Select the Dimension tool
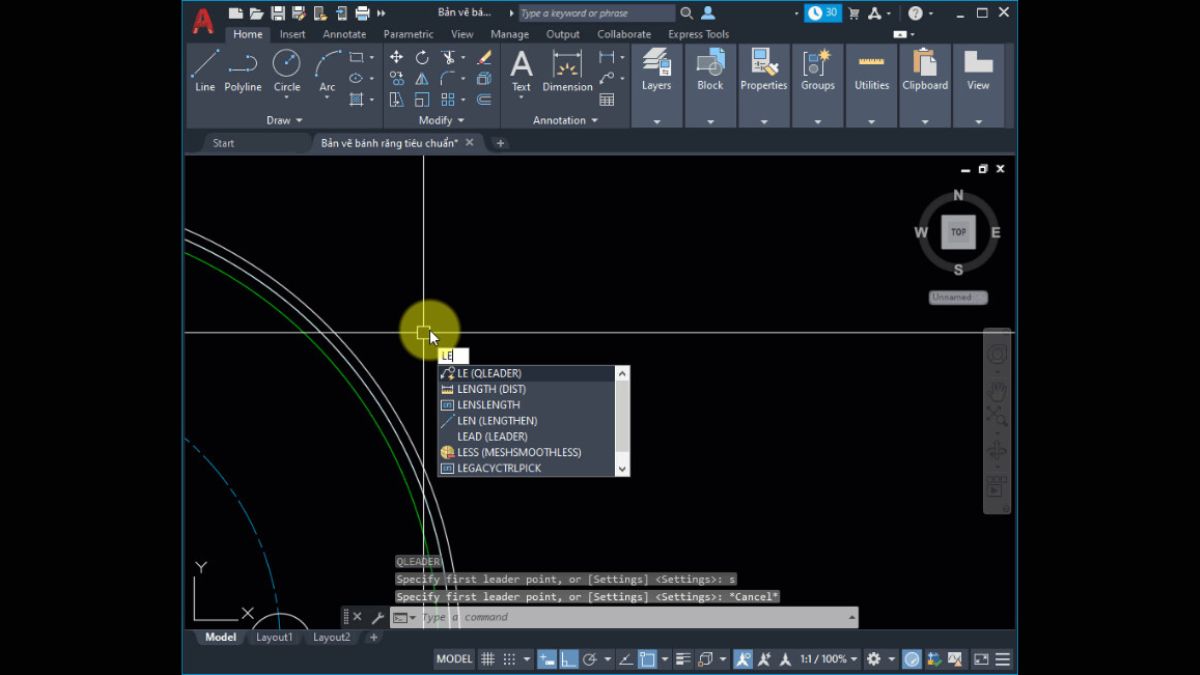1200x675 pixels. click(x=567, y=71)
